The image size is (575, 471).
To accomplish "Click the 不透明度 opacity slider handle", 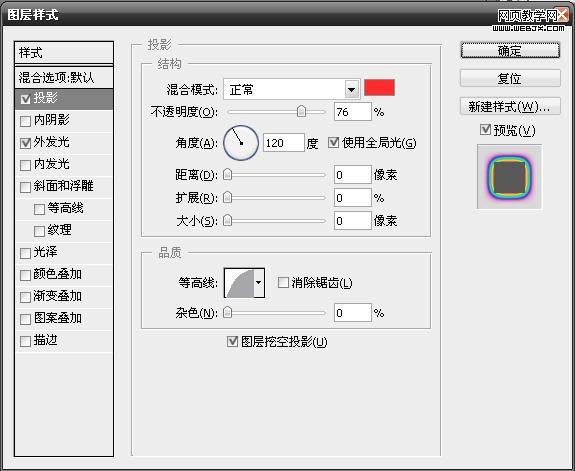I will (x=301, y=110).
